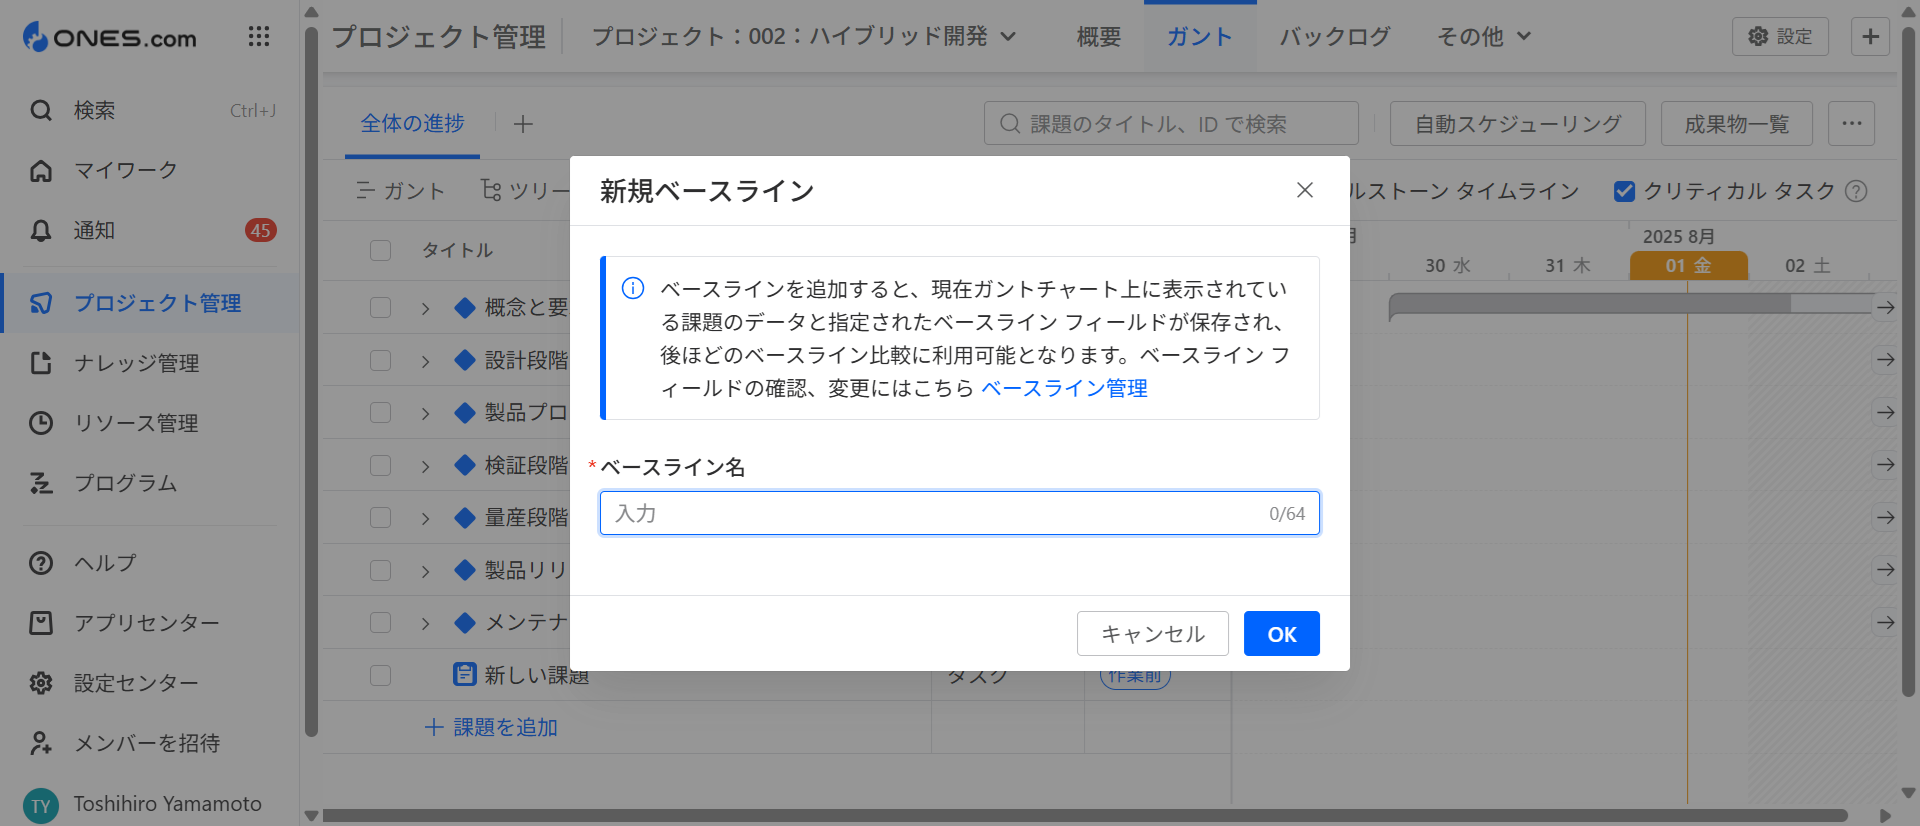Screen dimensions: 1920x826
Task: Click the plus button in top right
Action: click(1870, 37)
